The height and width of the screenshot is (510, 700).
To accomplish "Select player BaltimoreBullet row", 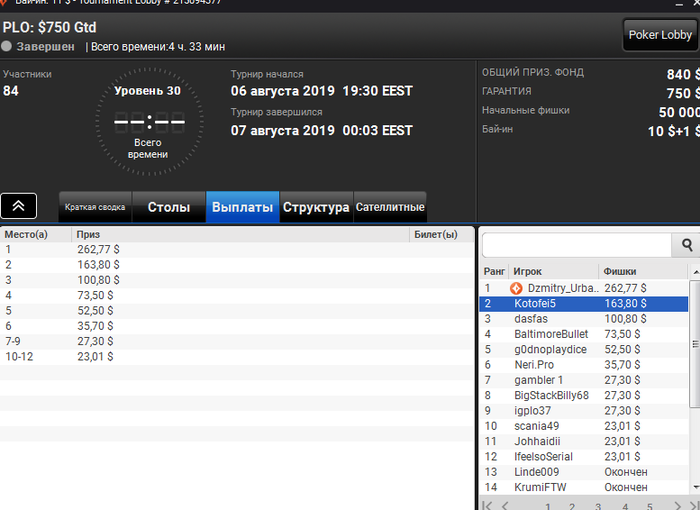I will [x=584, y=334].
